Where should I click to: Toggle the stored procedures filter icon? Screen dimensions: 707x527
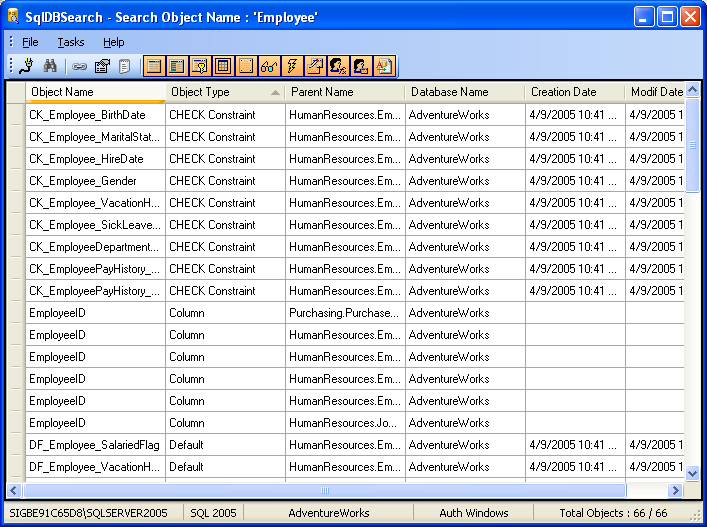click(x=315, y=66)
